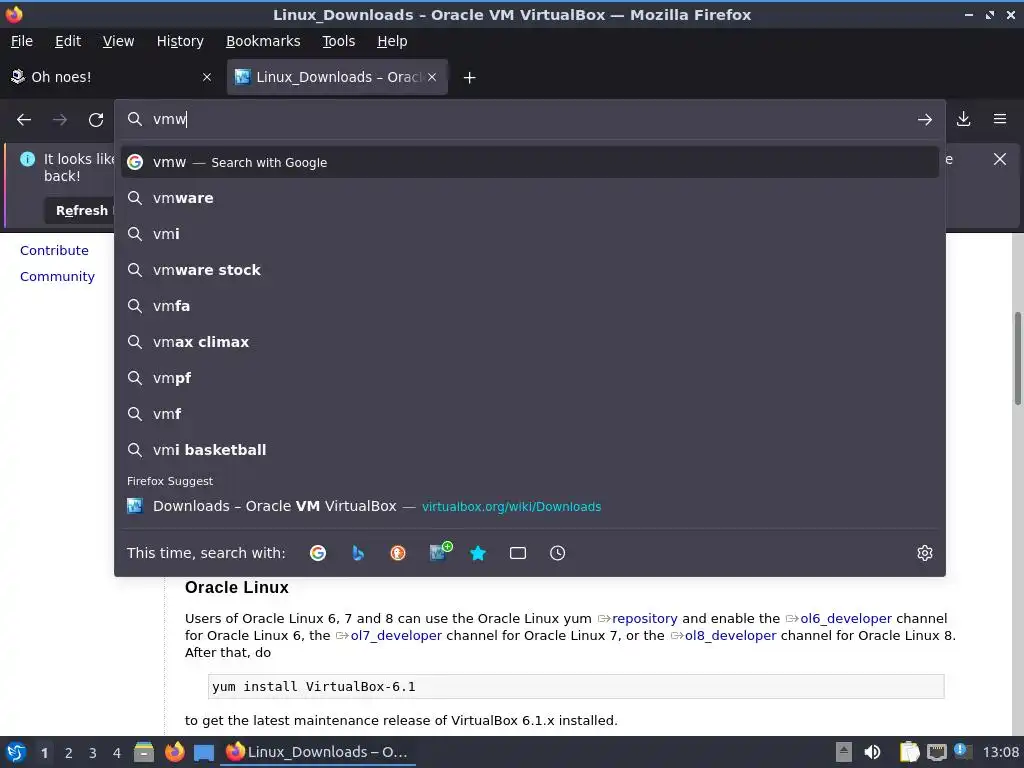Image resolution: width=1024 pixels, height=768 pixels.
Task: Go back with the back arrow
Action: coord(24,120)
